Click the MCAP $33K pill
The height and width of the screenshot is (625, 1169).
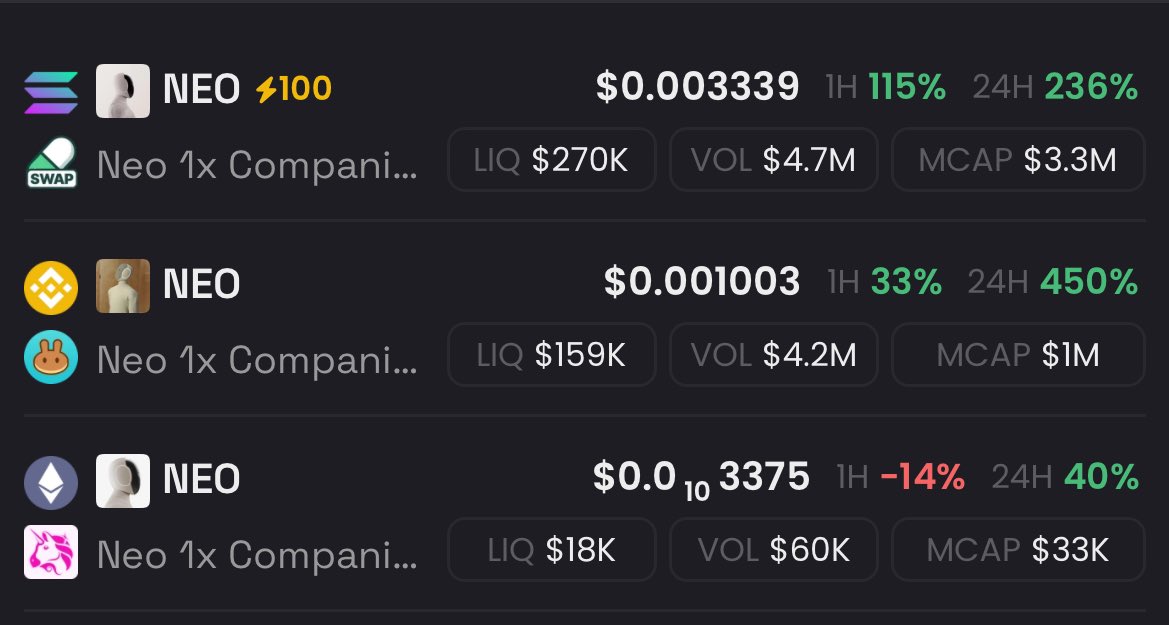coord(1018,550)
